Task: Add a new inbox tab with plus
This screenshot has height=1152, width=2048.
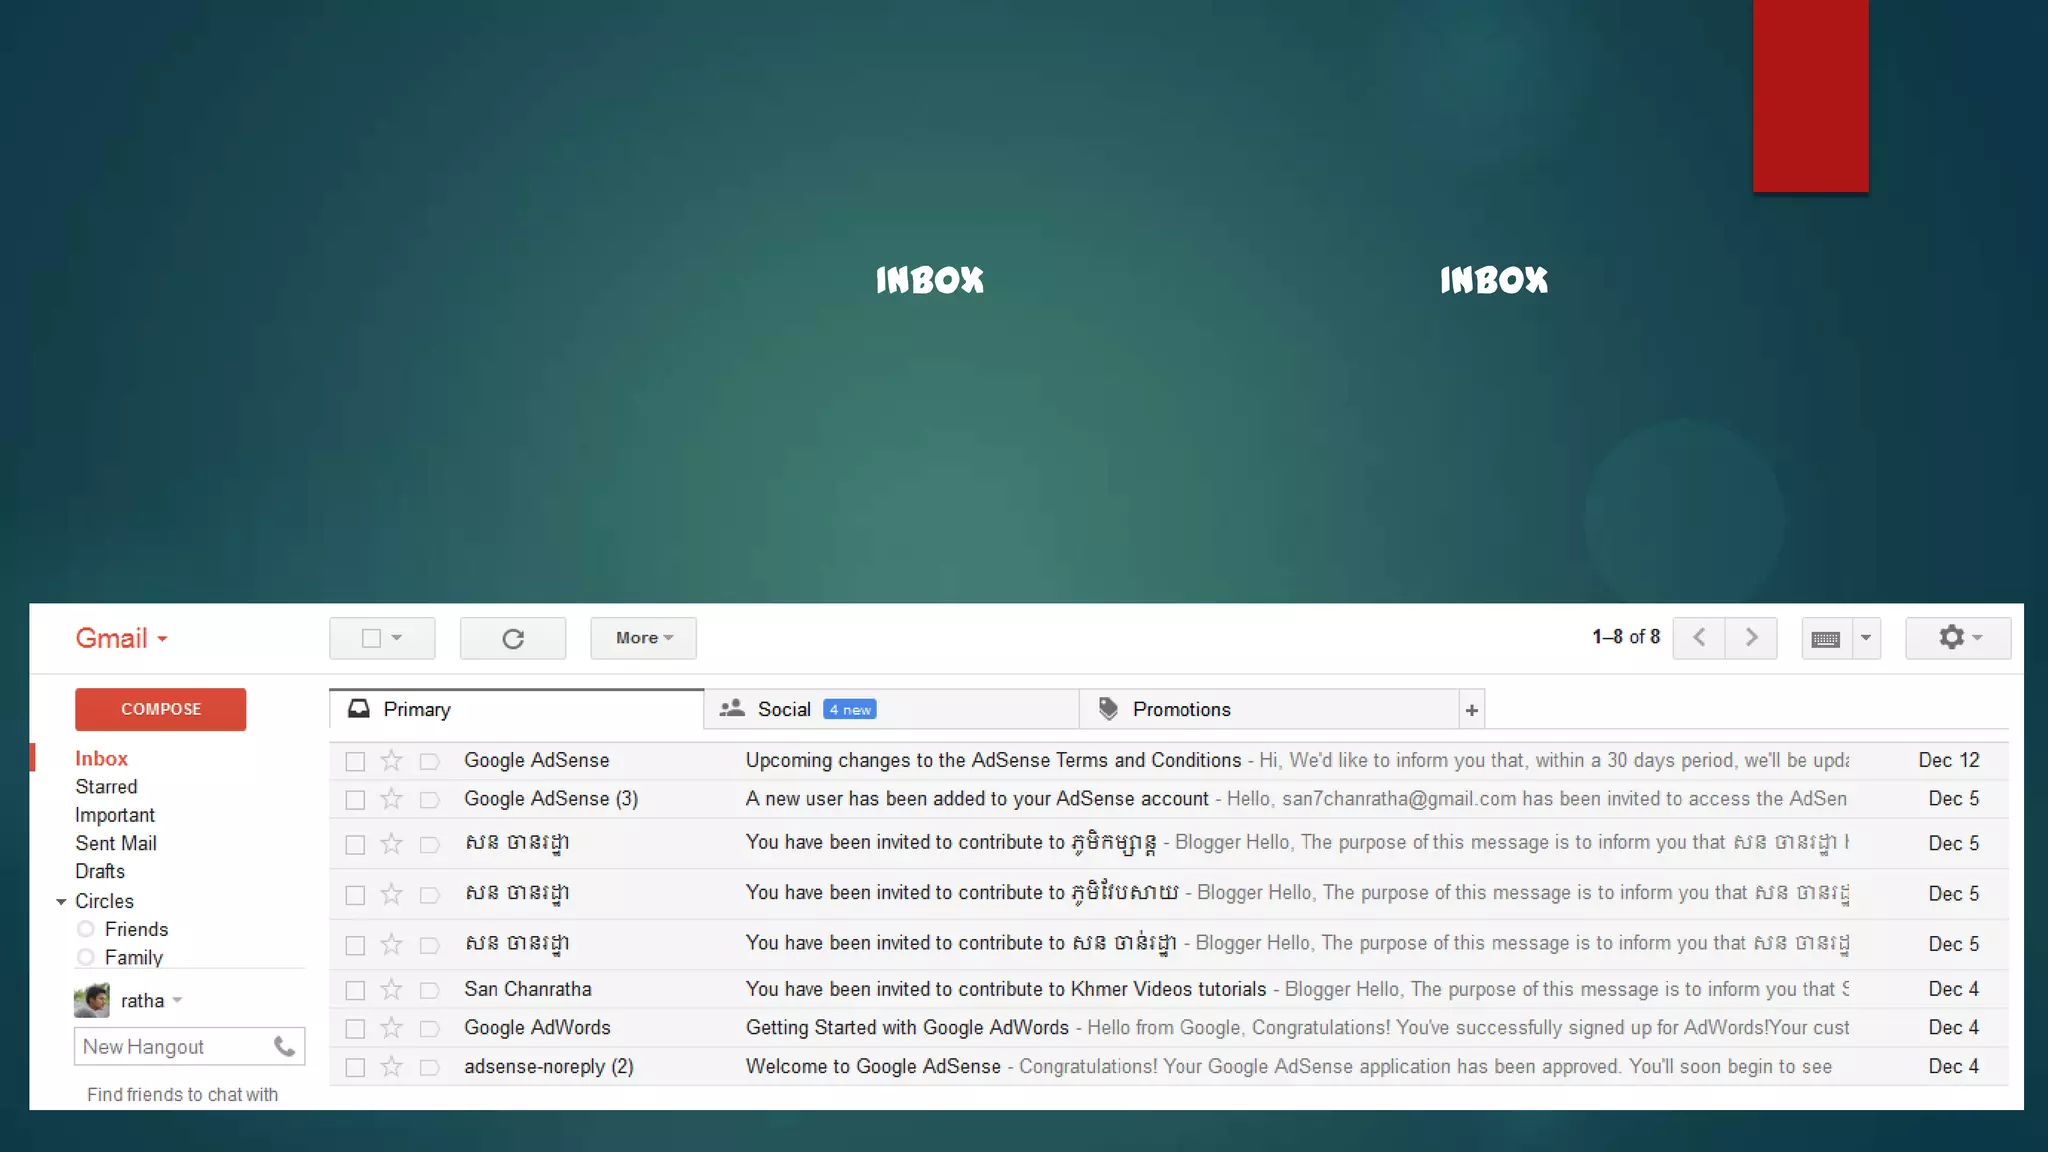Action: point(1471,710)
